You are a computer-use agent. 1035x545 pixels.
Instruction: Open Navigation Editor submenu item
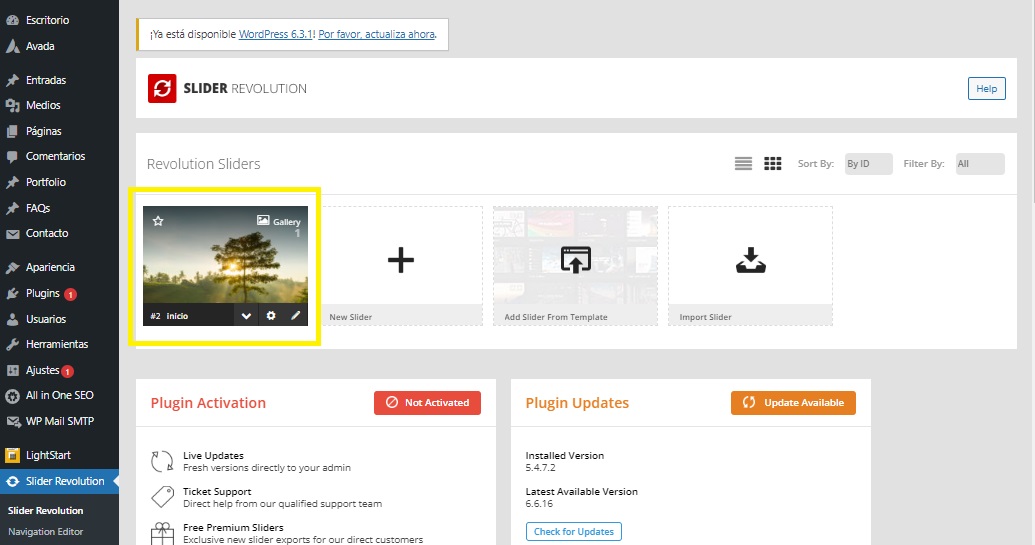45,532
